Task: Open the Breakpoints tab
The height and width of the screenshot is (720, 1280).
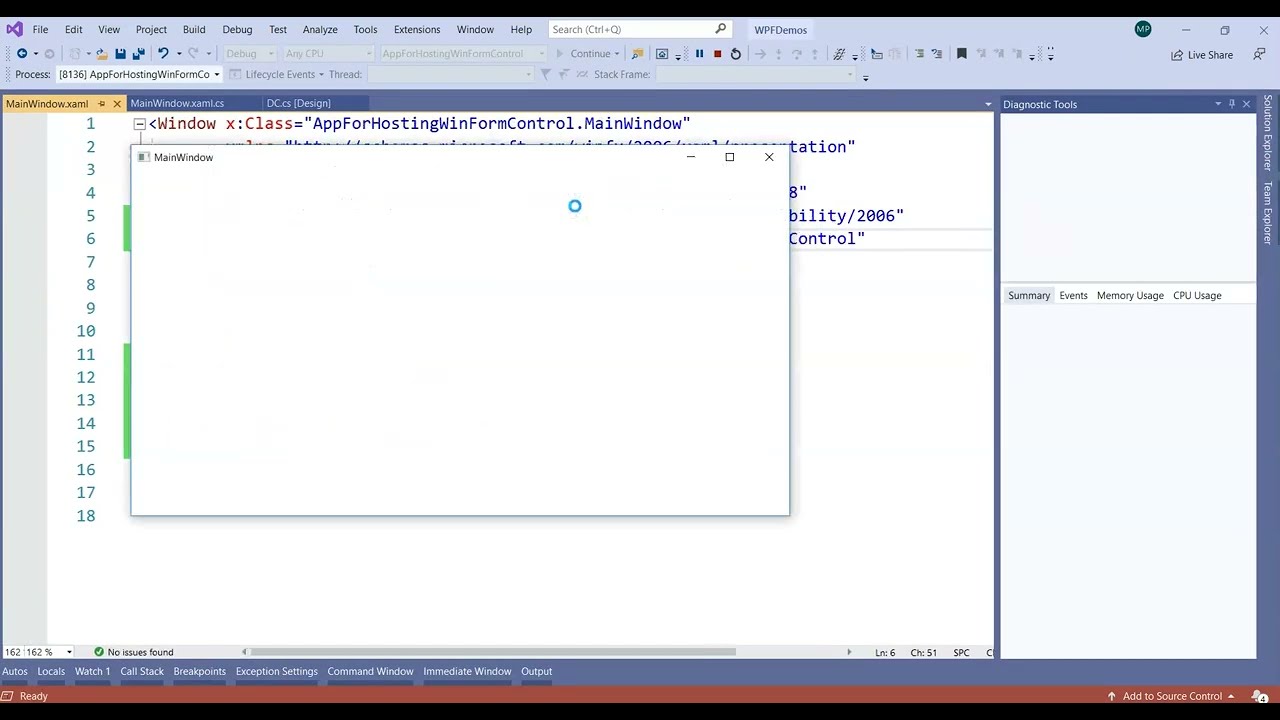Action: tap(199, 671)
